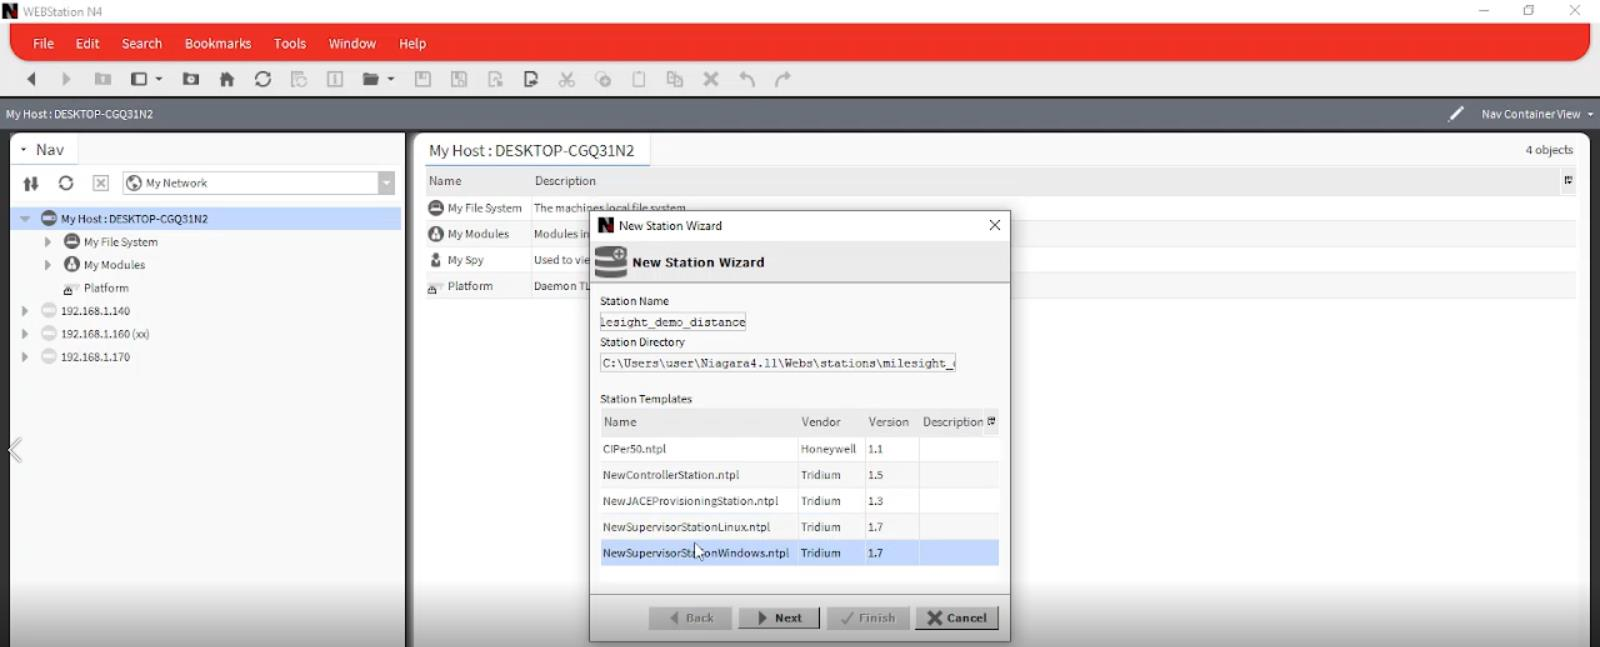Open the dropdown arrow beside the Open icon
Screen dimensions: 1600x647
tap(391, 79)
